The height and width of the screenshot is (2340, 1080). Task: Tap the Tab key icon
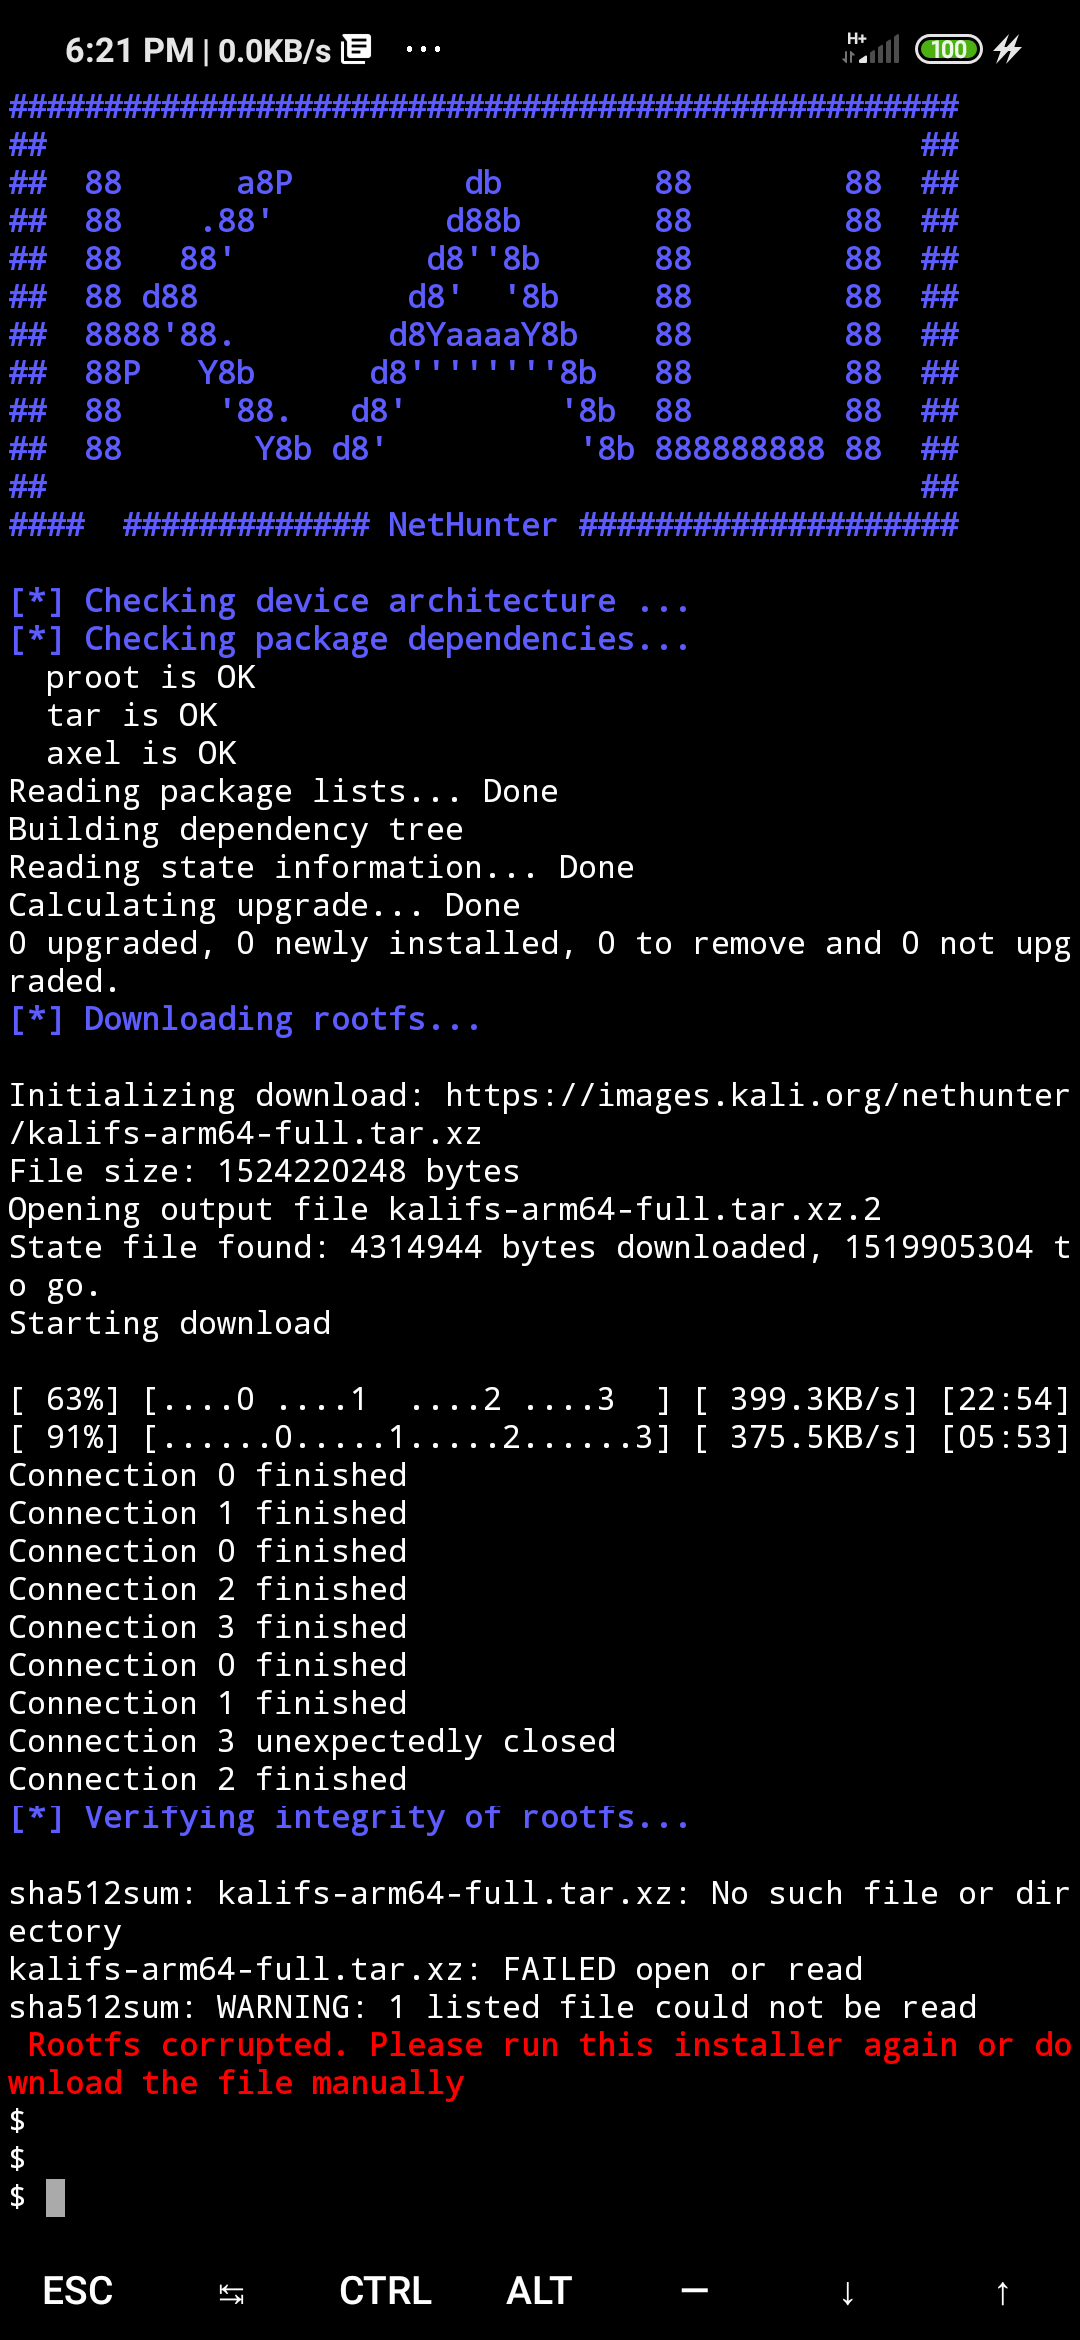click(x=232, y=2290)
